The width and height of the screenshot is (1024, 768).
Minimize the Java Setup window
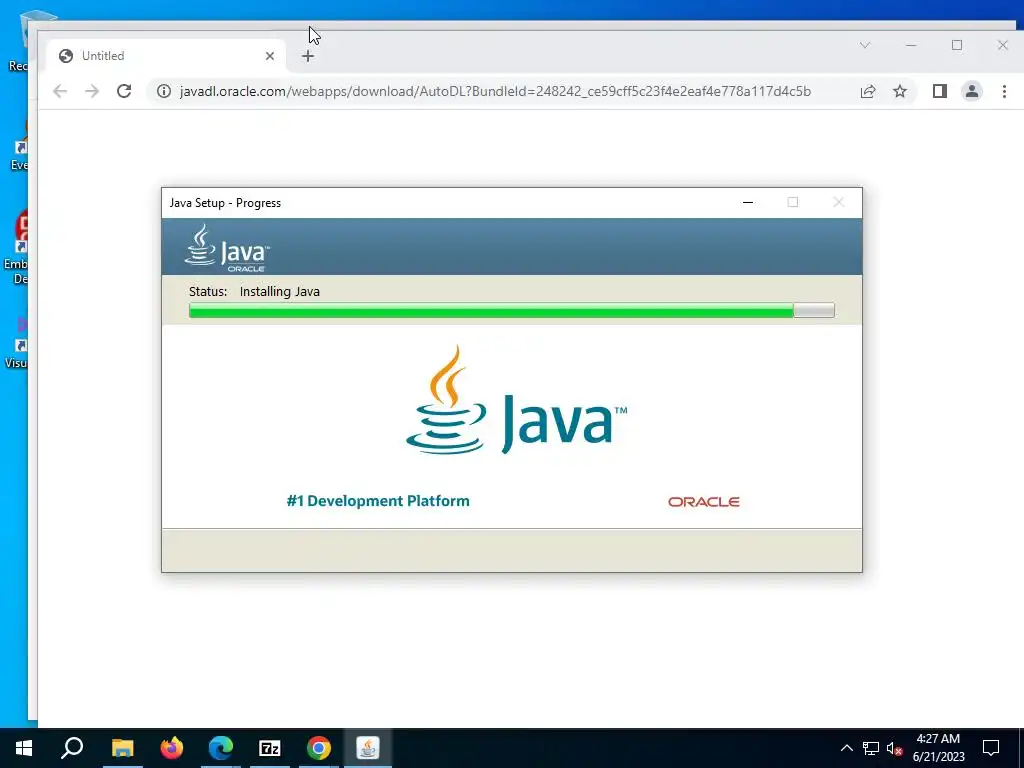[x=748, y=202]
